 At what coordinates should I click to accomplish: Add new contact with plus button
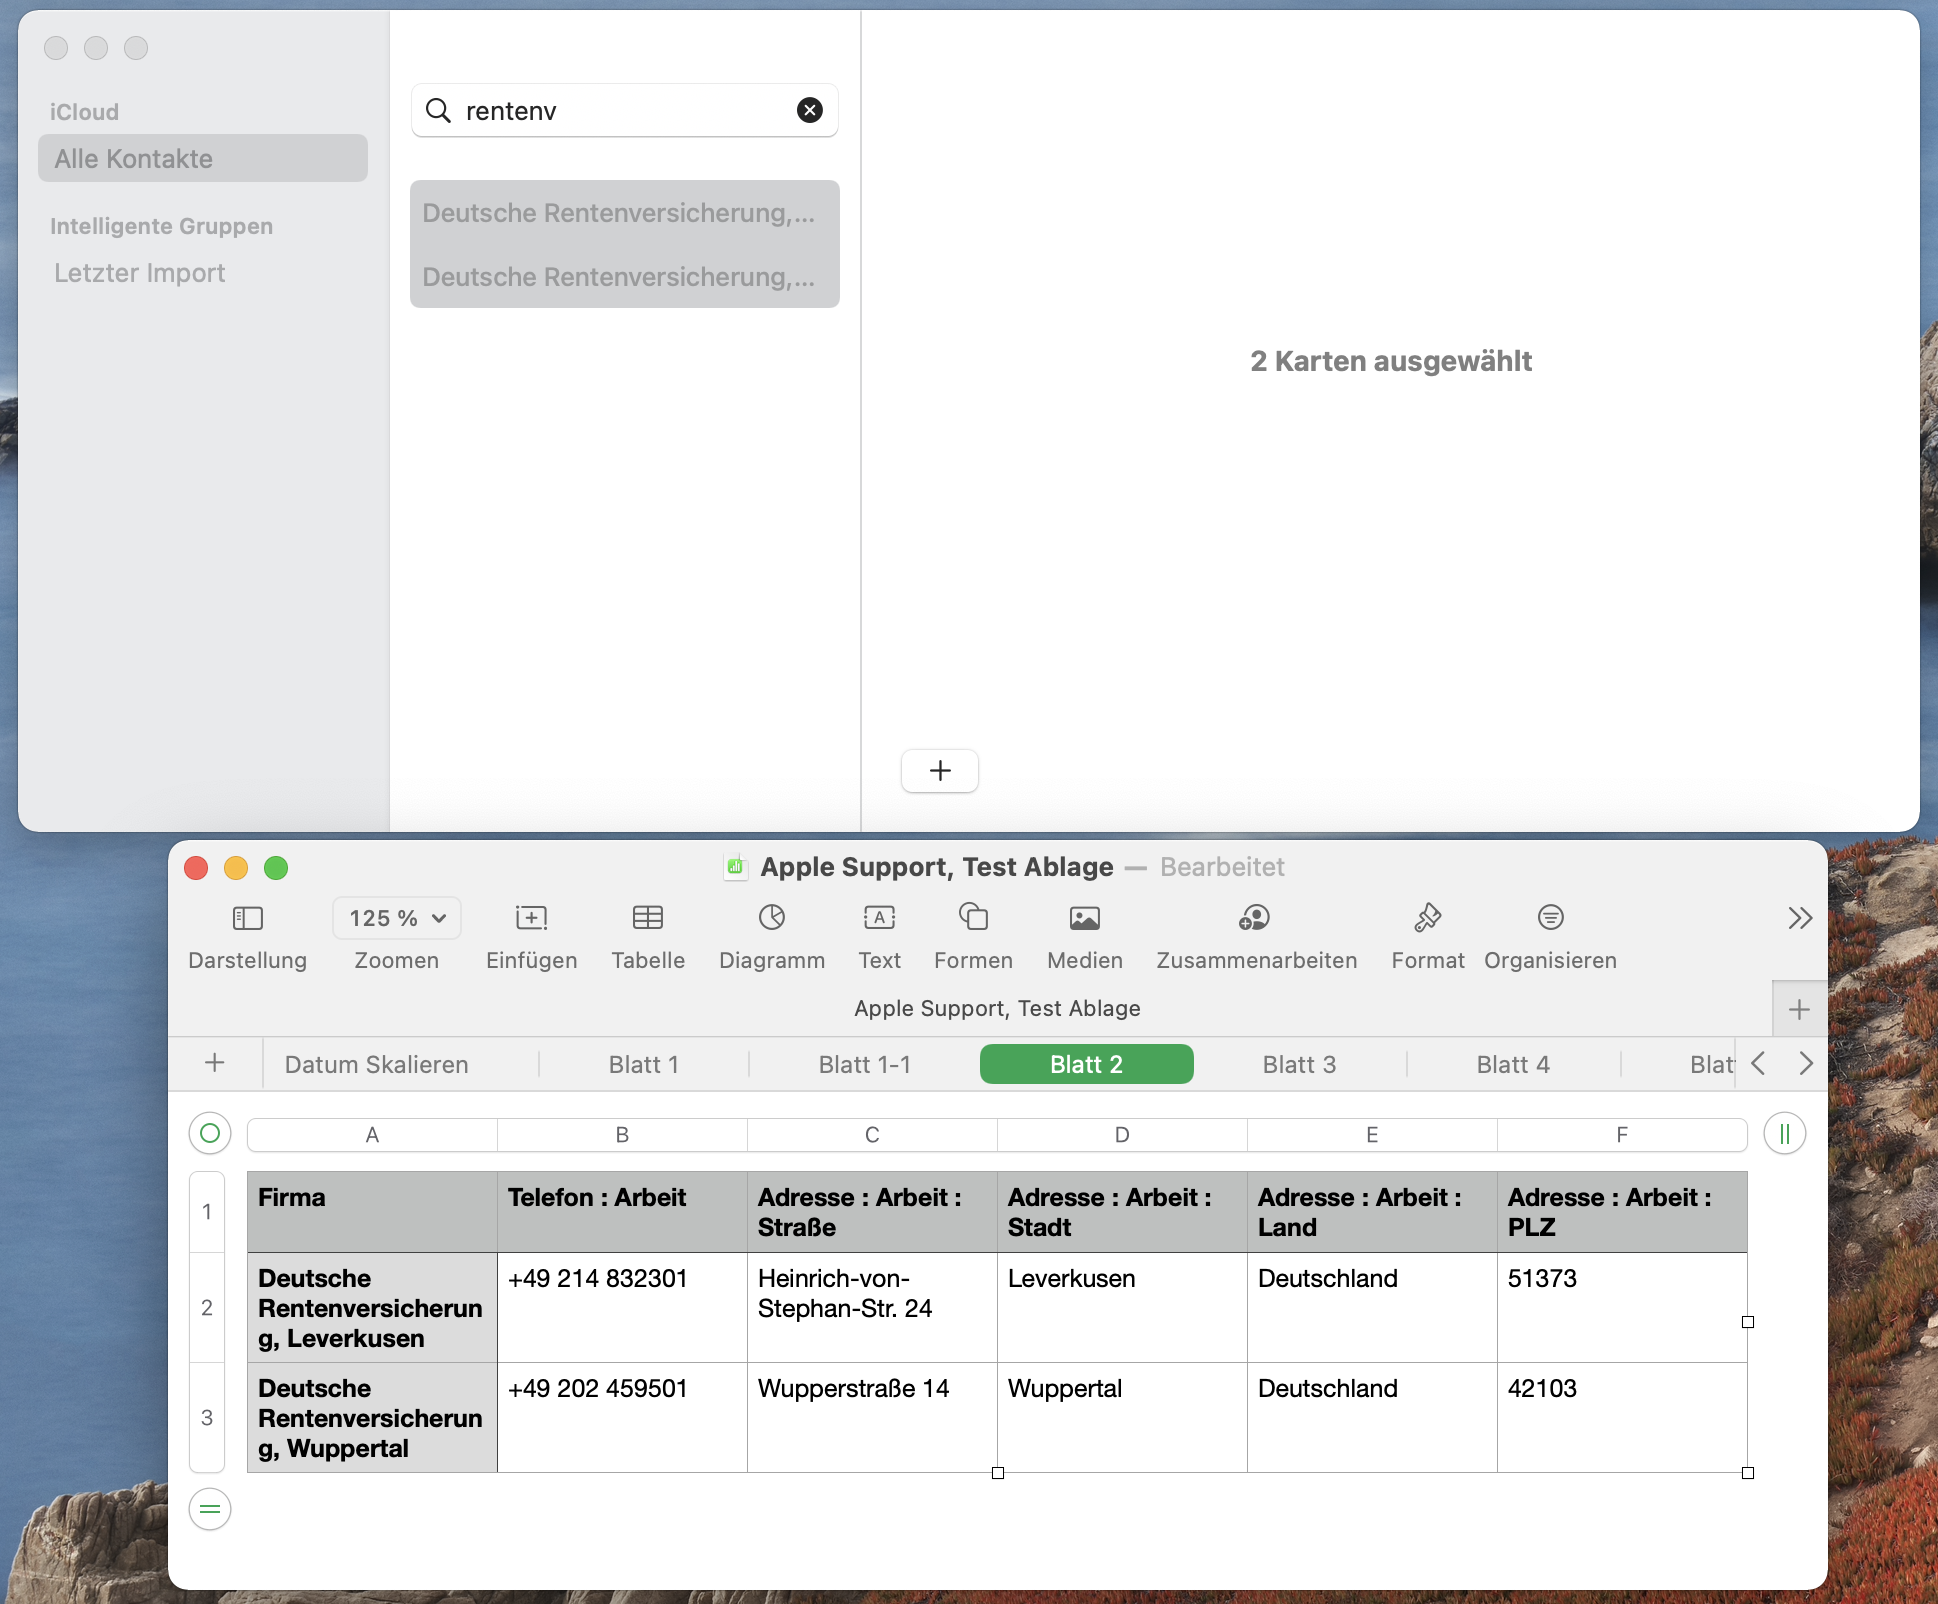pyautogui.click(x=940, y=771)
